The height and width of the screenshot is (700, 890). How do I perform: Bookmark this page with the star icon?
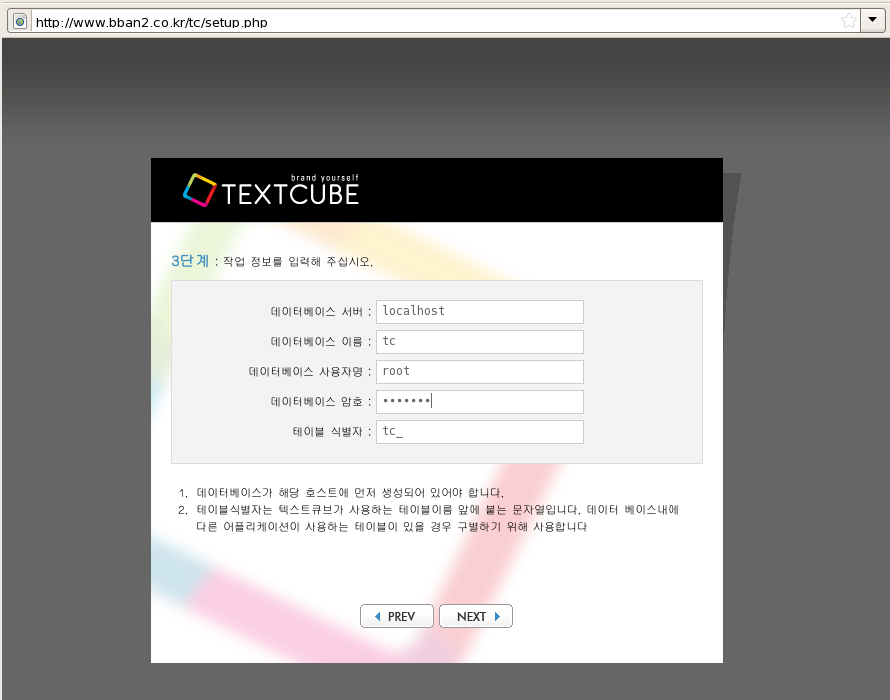coord(849,22)
